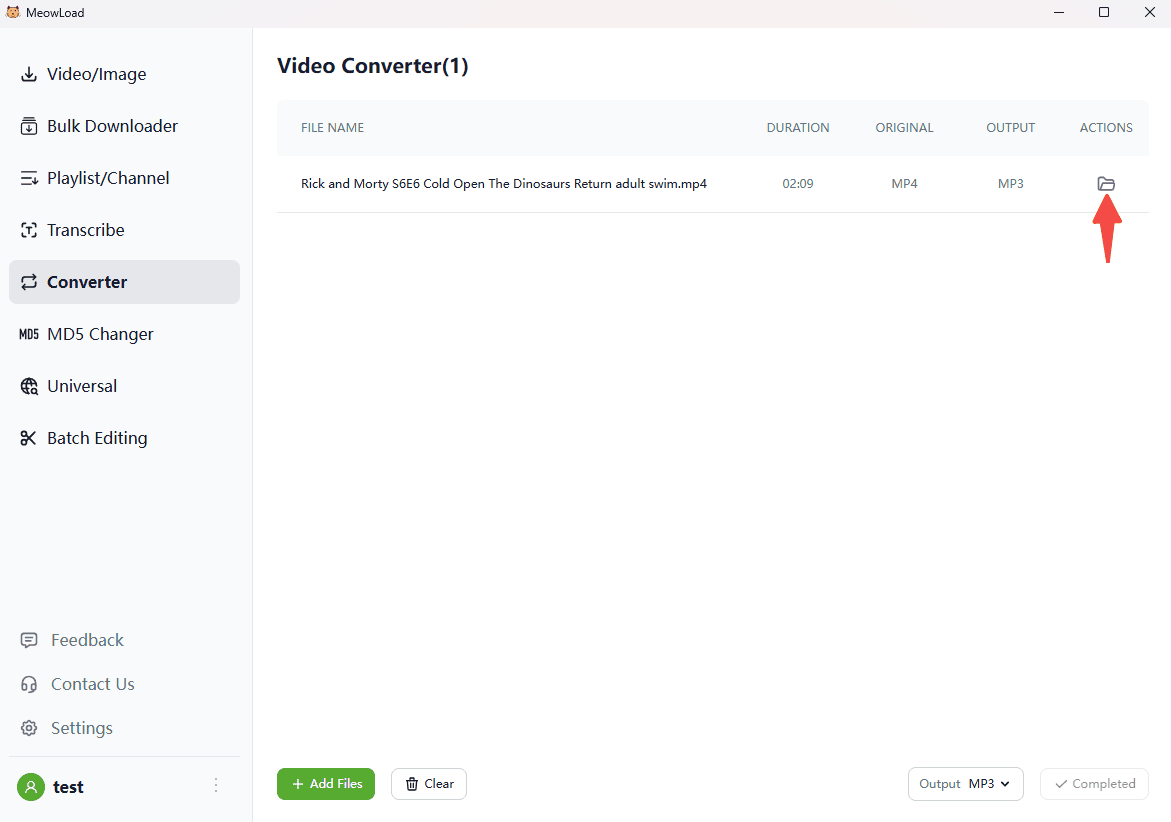1171x822 pixels.
Task: Open Settings from the sidebar
Action: pyautogui.click(x=81, y=728)
